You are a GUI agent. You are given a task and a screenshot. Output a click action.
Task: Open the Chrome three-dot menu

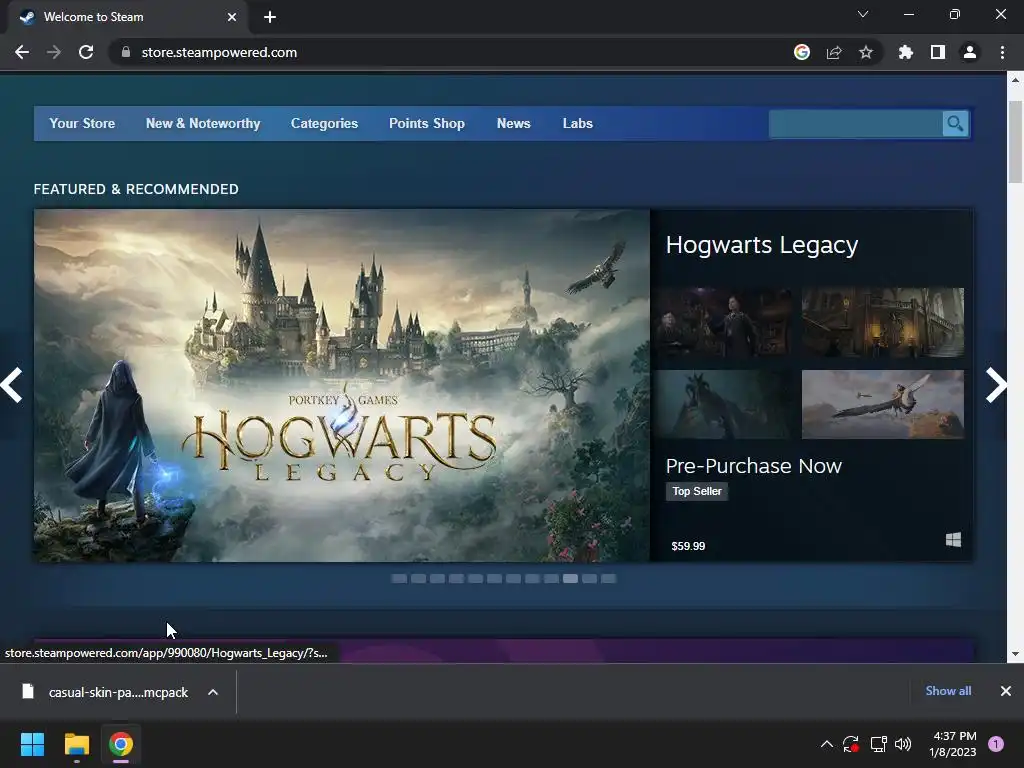(1002, 52)
